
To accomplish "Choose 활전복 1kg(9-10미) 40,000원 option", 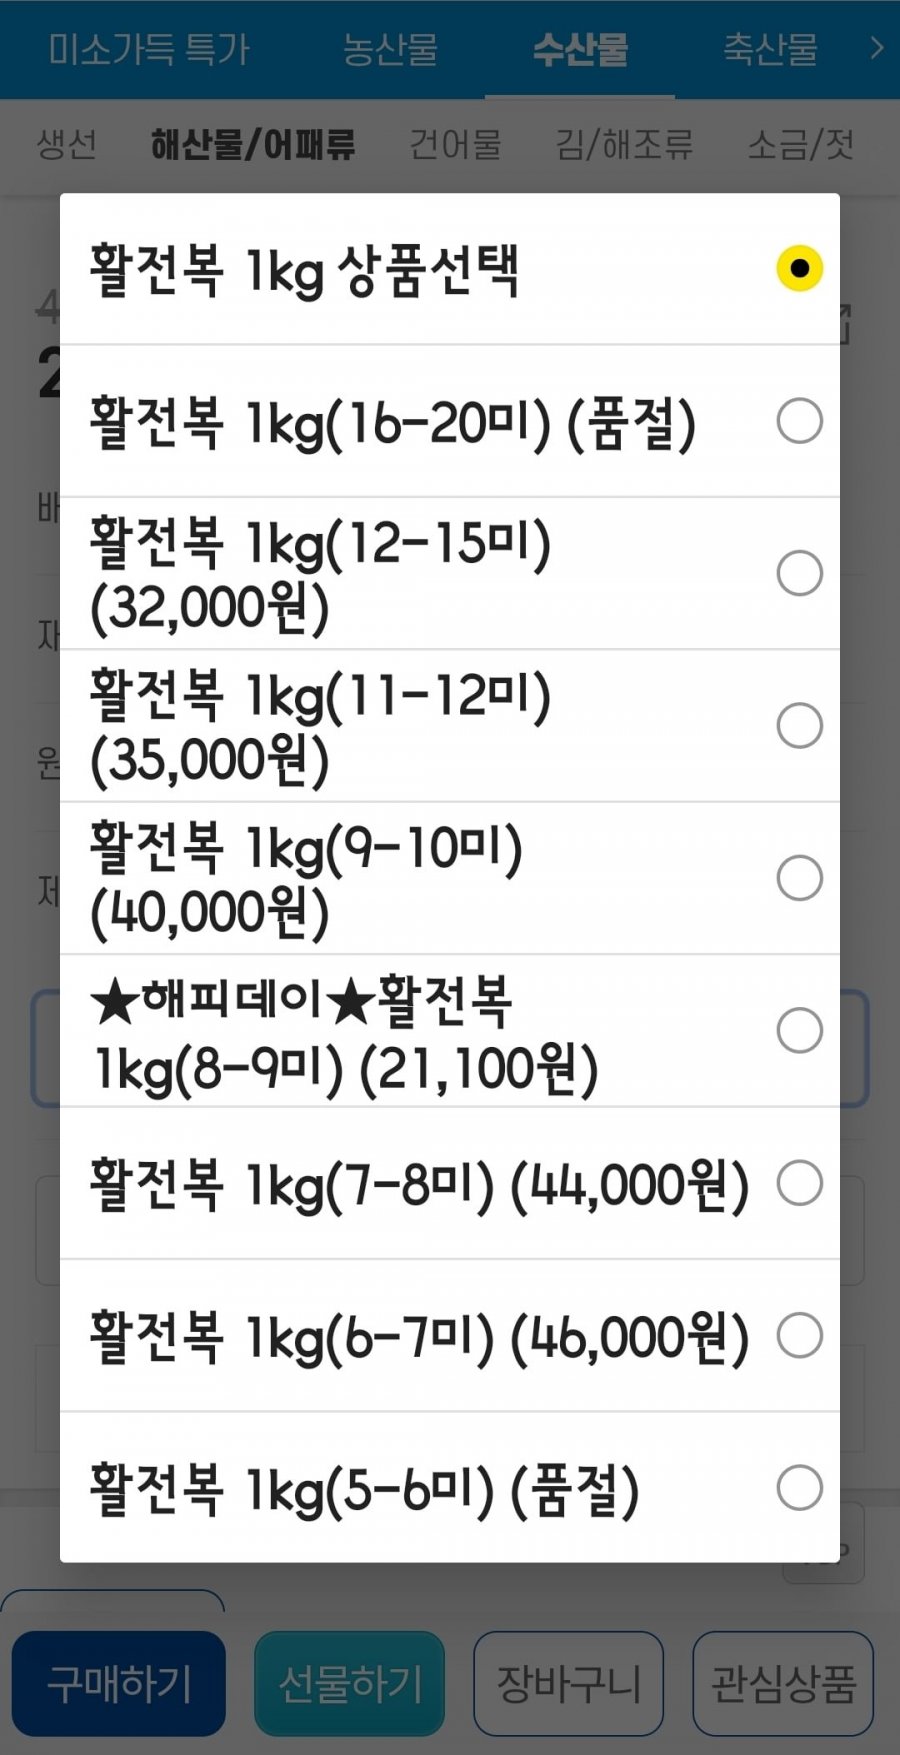I will 798,878.
